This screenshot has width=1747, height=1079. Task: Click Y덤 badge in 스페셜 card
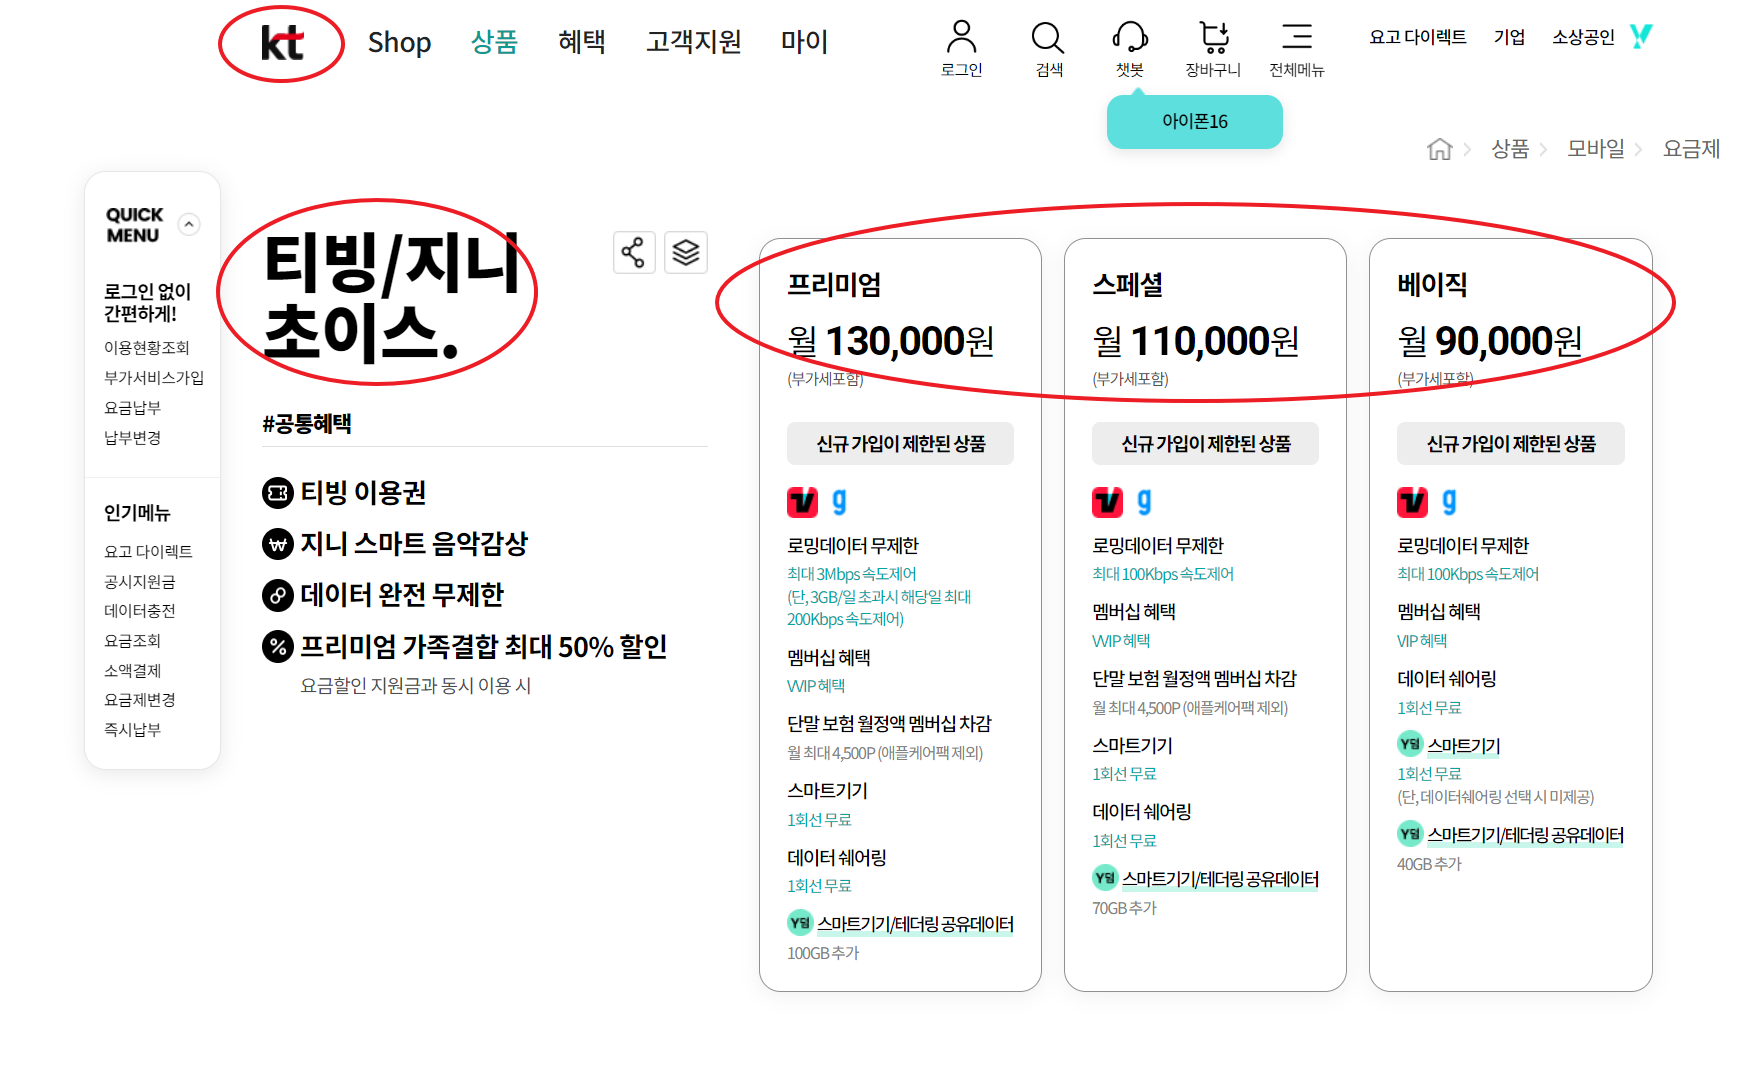coord(1105,878)
